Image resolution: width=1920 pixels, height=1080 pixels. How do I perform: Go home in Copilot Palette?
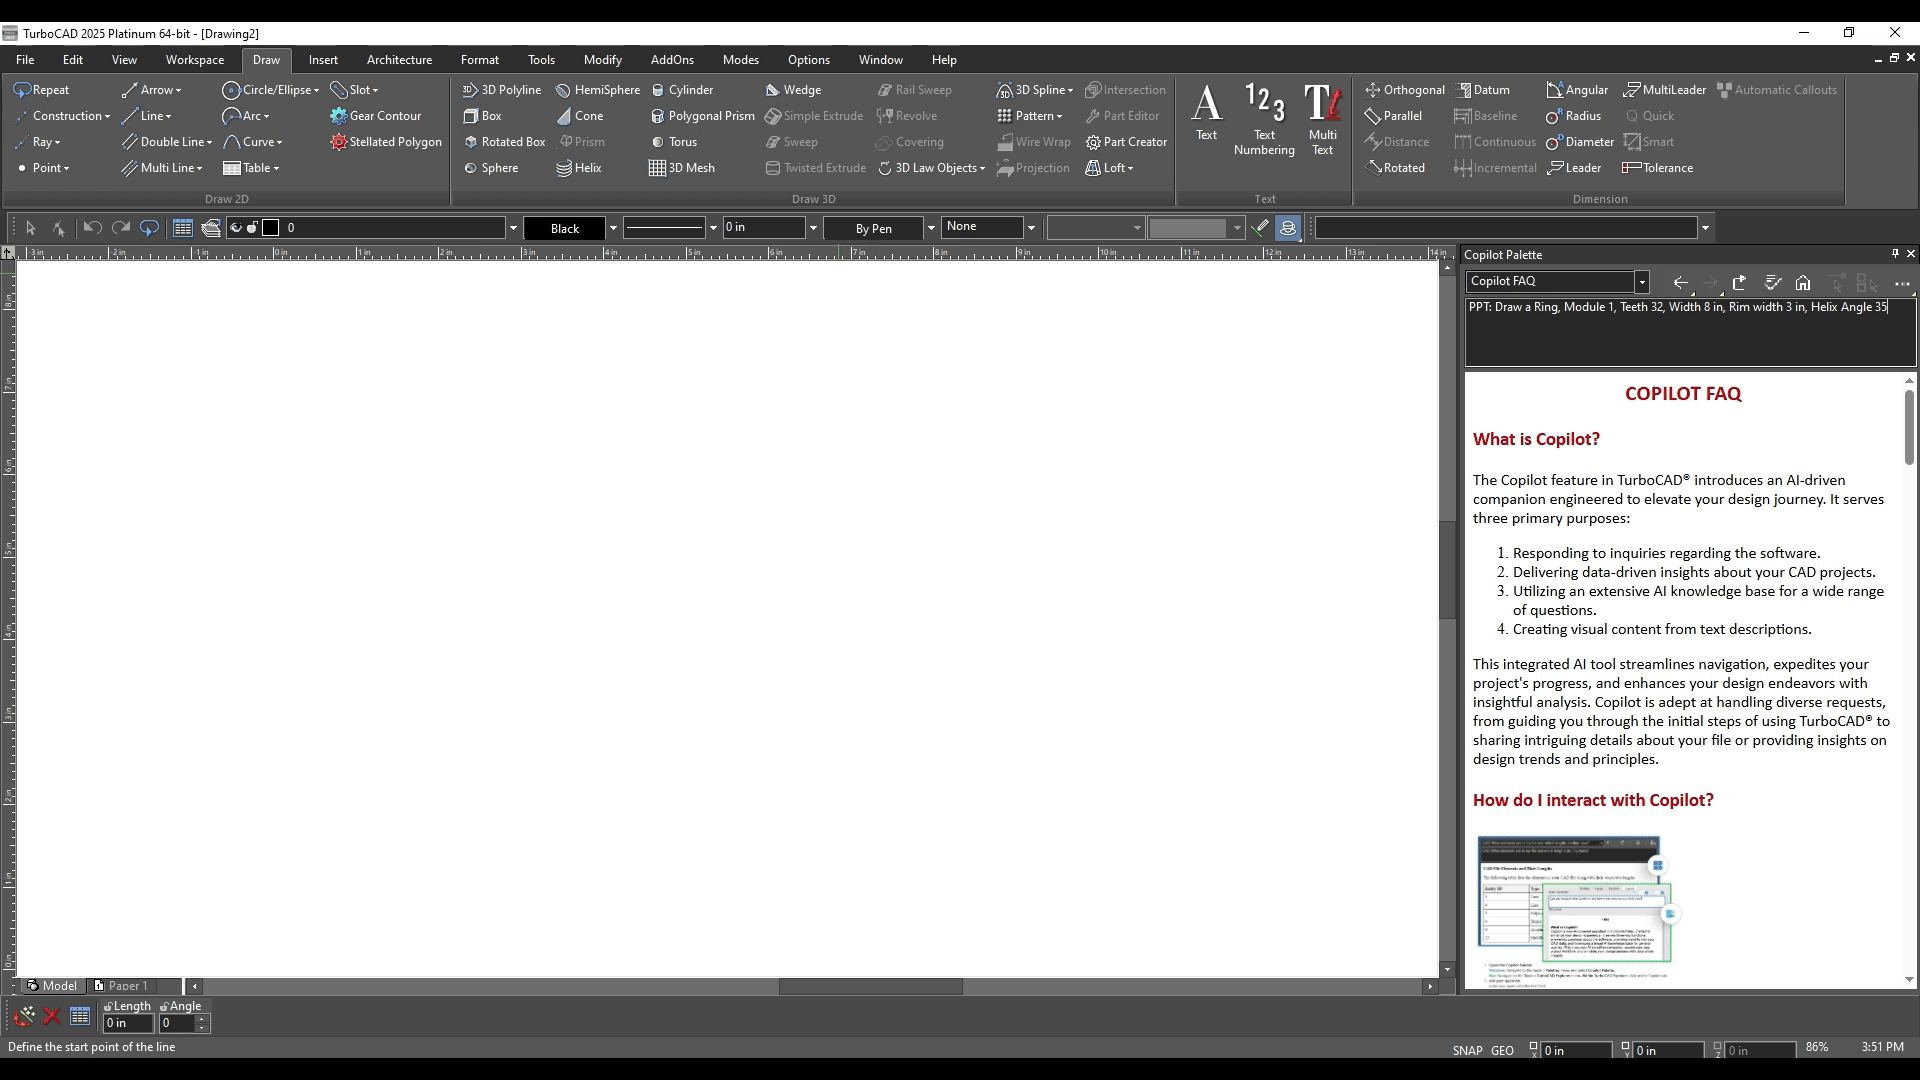[x=1803, y=283]
